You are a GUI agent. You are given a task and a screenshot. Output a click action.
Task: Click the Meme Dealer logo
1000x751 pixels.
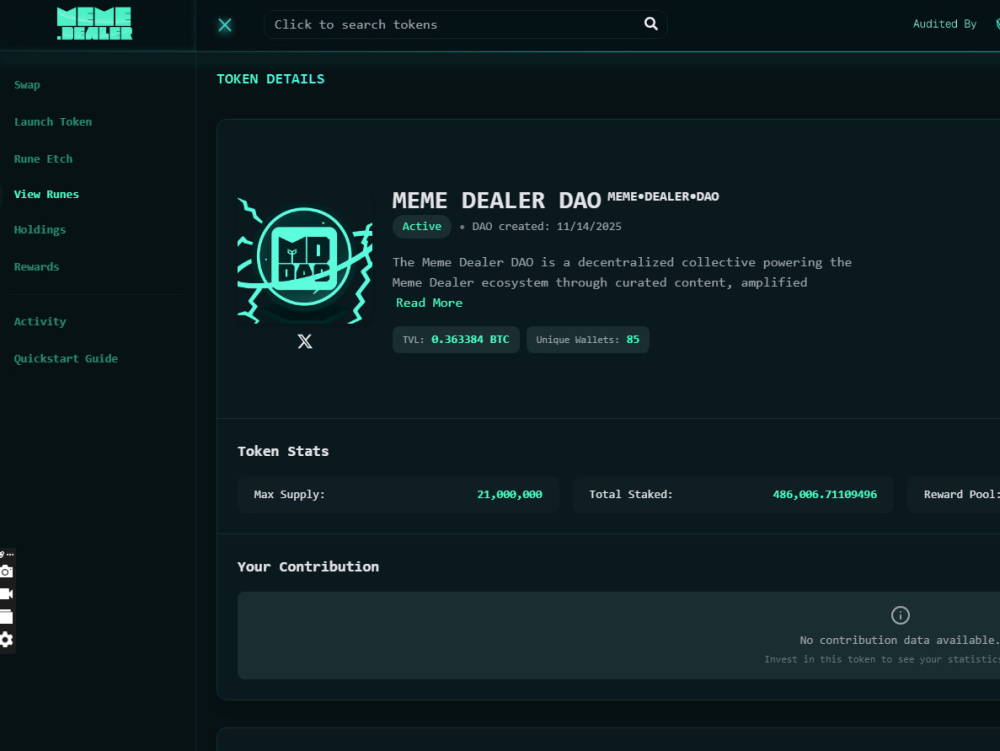coord(94,24)
